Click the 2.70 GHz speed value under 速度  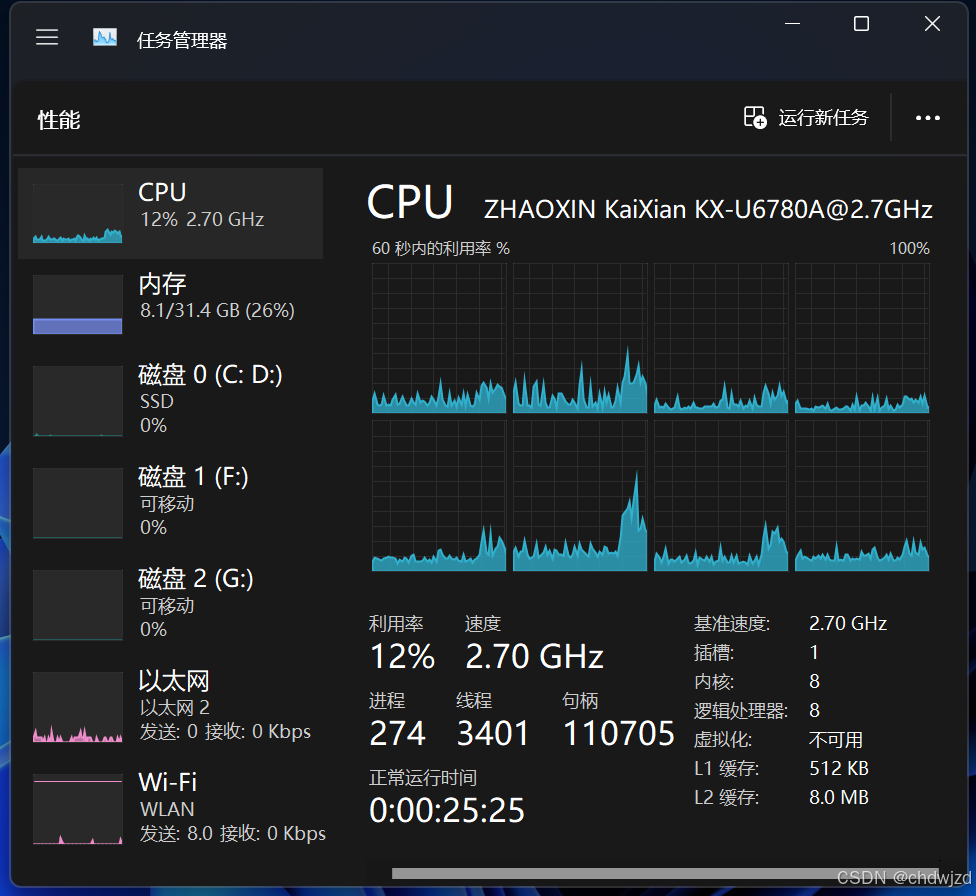tap(535, 656)
